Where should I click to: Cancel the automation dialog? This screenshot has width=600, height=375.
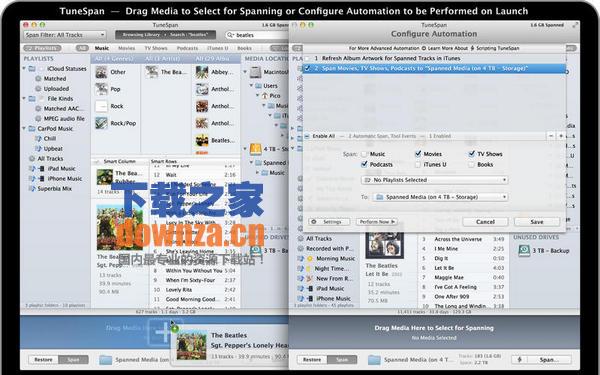tap(485, 222)
